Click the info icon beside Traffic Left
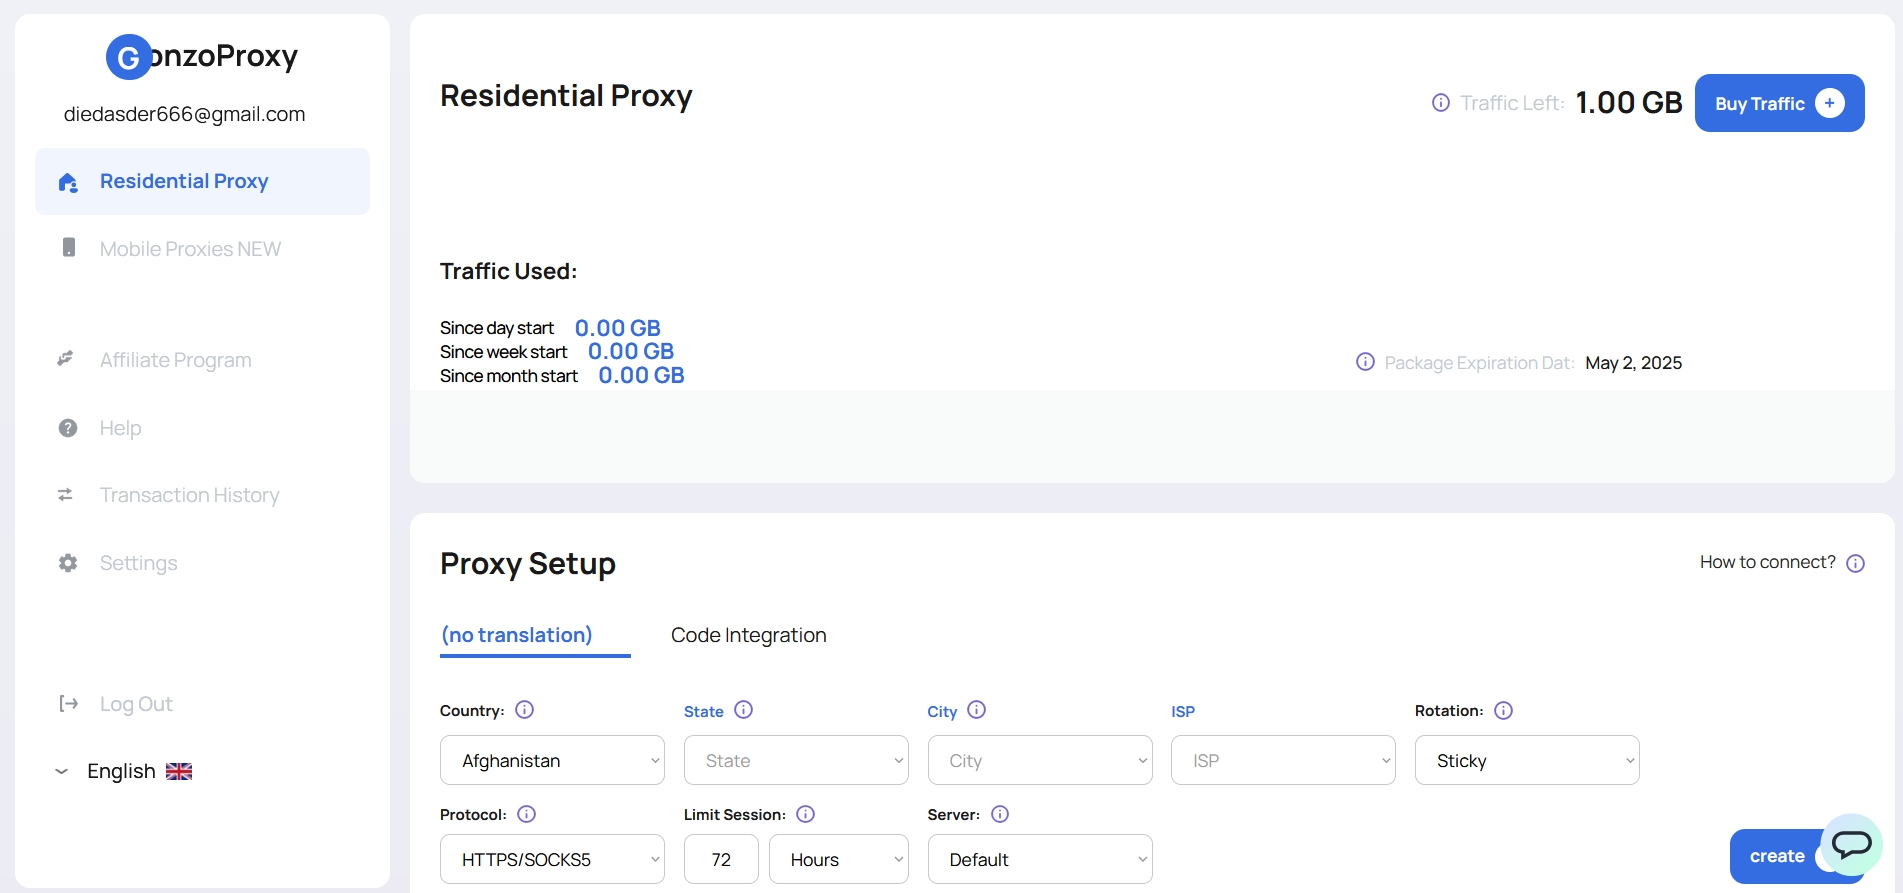1903x893 pixels. click(1440, 103)
